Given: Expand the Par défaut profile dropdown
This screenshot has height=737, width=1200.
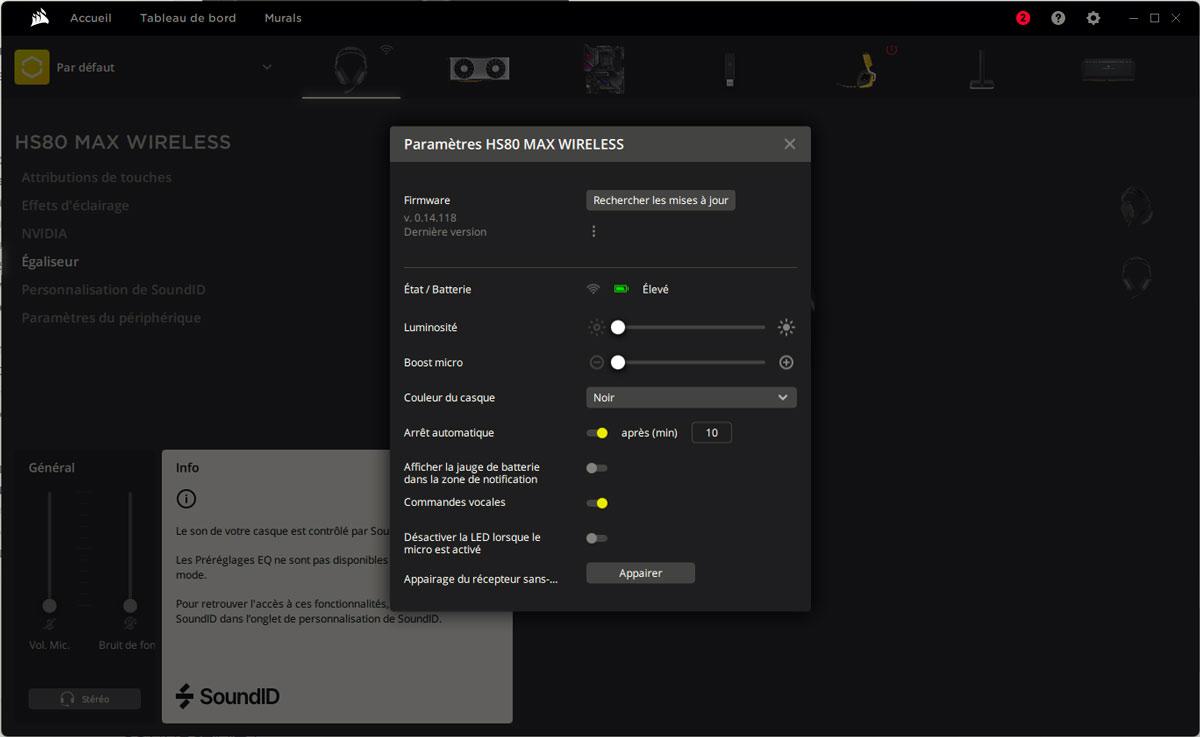Looking at the screenshot, I should pos(266,68).
